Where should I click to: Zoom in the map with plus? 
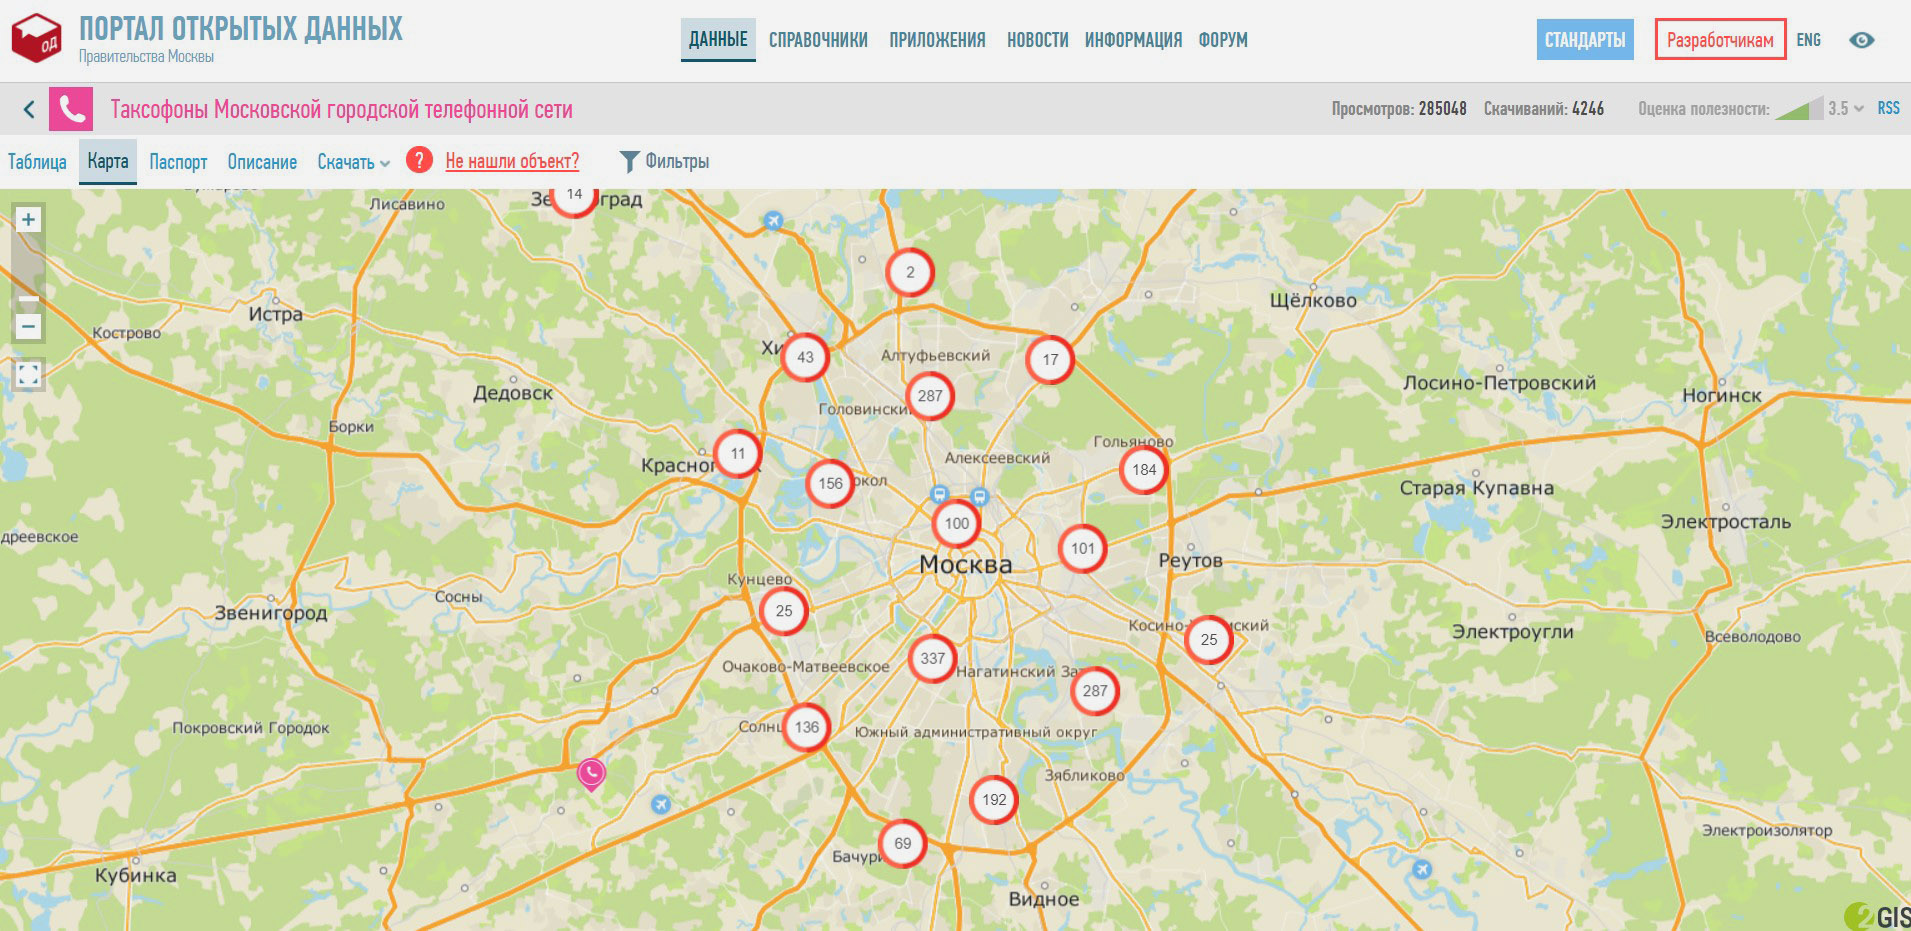pyautogui.click(x=29, y=219)
